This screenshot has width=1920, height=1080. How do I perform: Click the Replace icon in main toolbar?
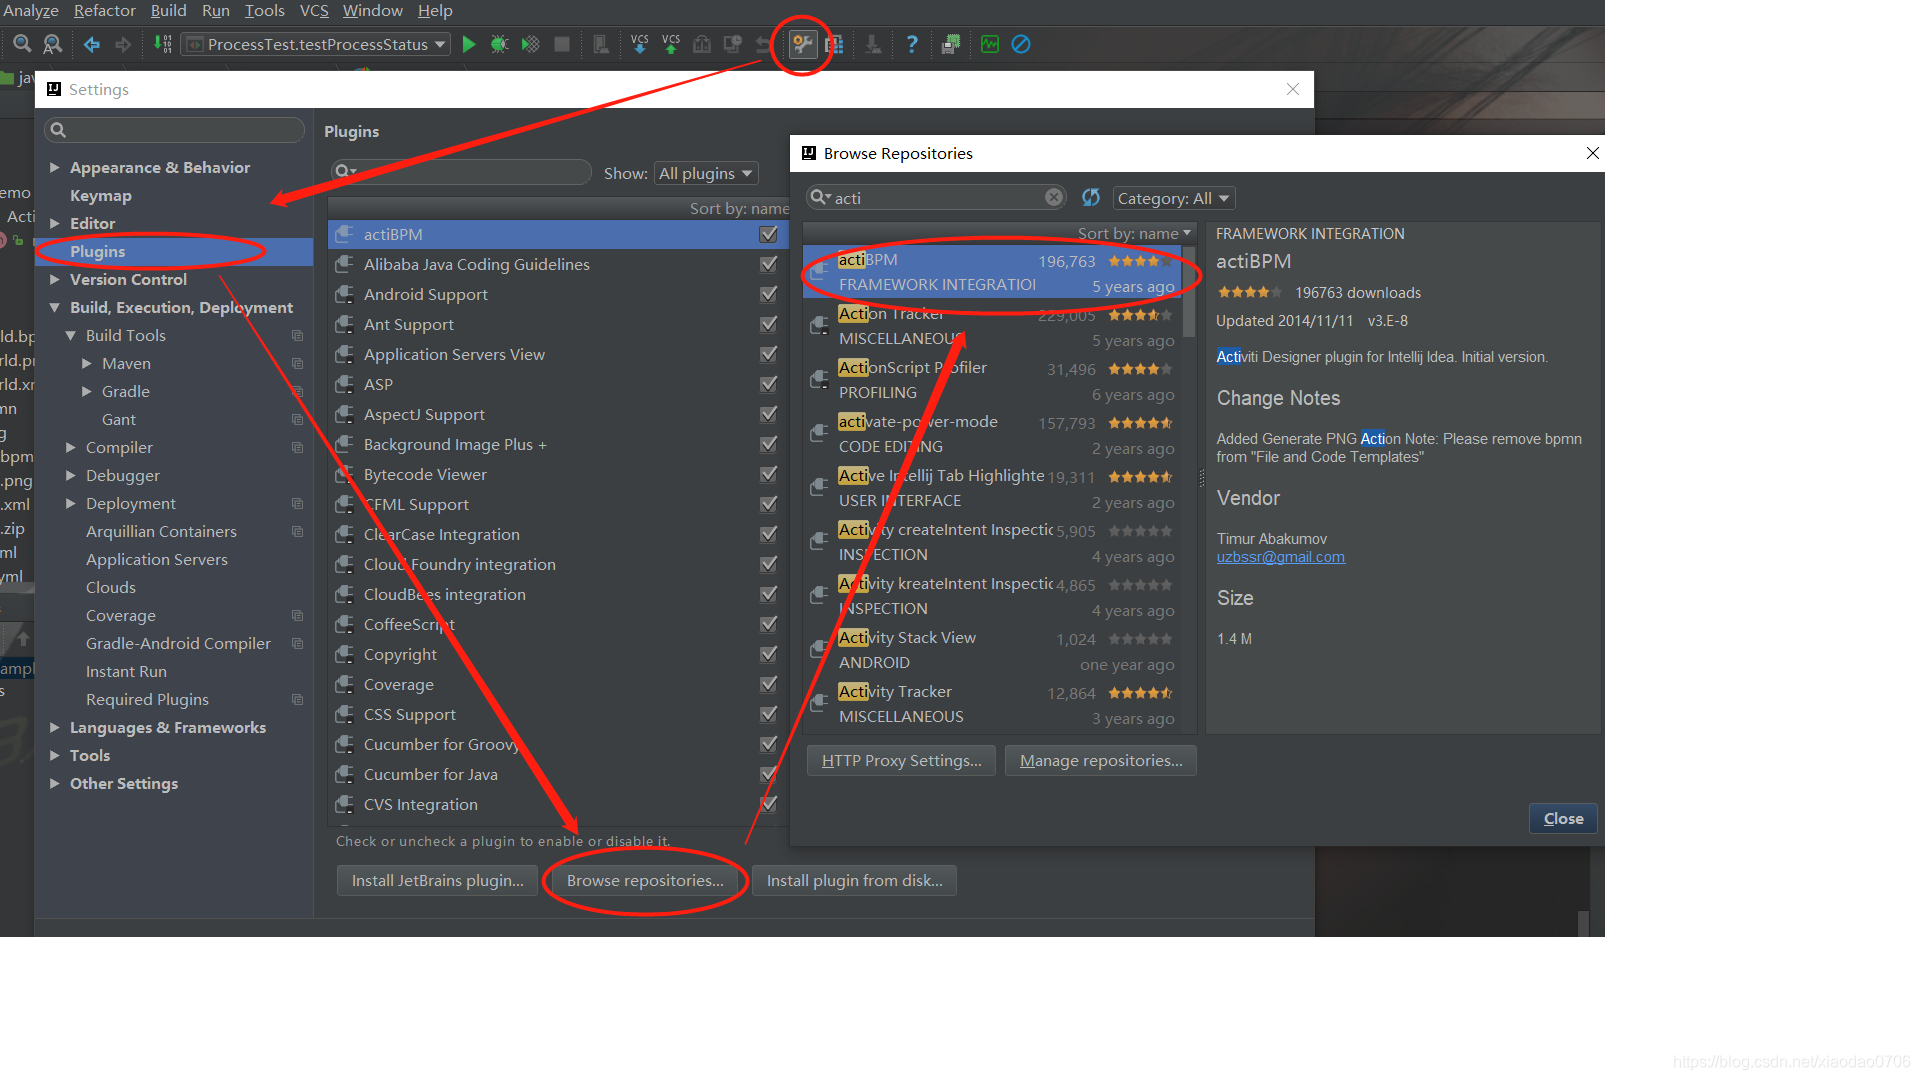[53, 44]
